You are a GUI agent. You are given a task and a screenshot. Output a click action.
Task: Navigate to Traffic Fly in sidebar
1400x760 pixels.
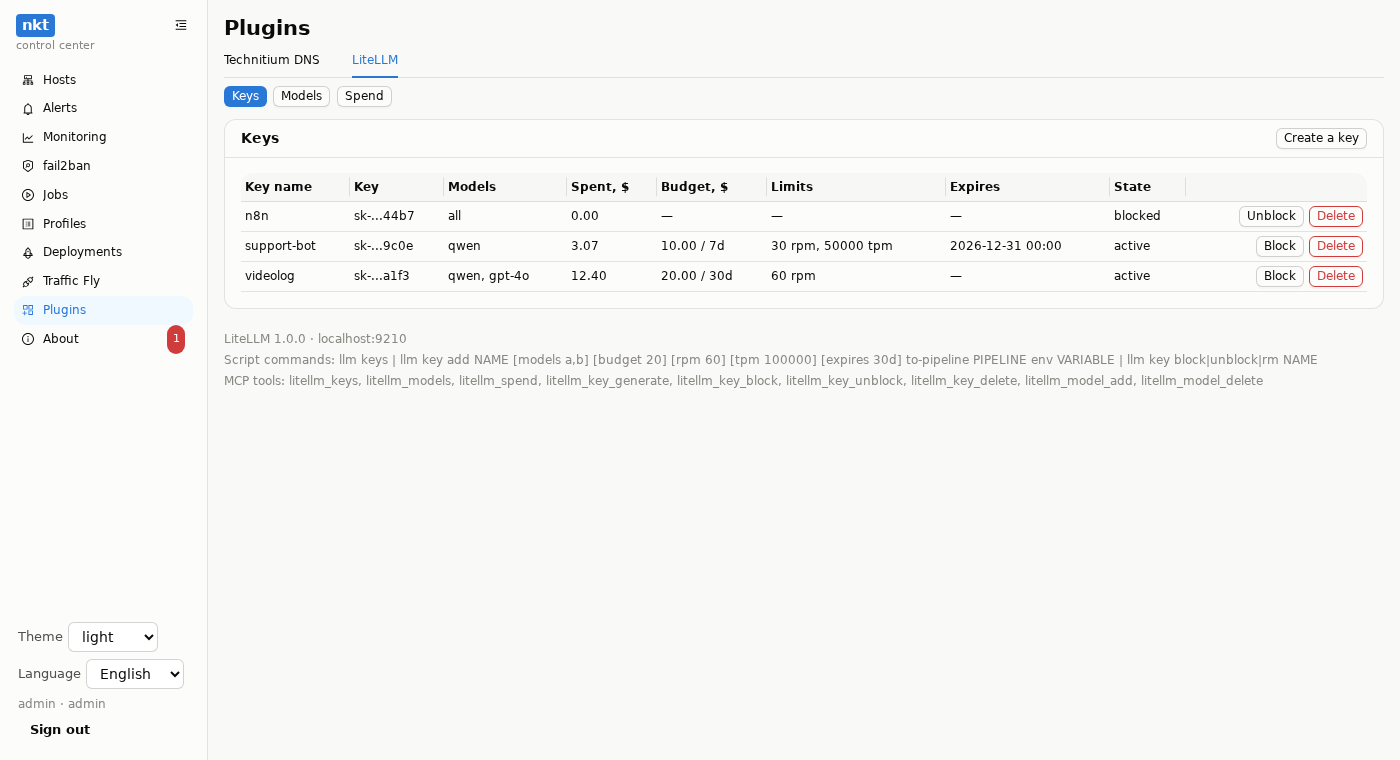[104, 281]
